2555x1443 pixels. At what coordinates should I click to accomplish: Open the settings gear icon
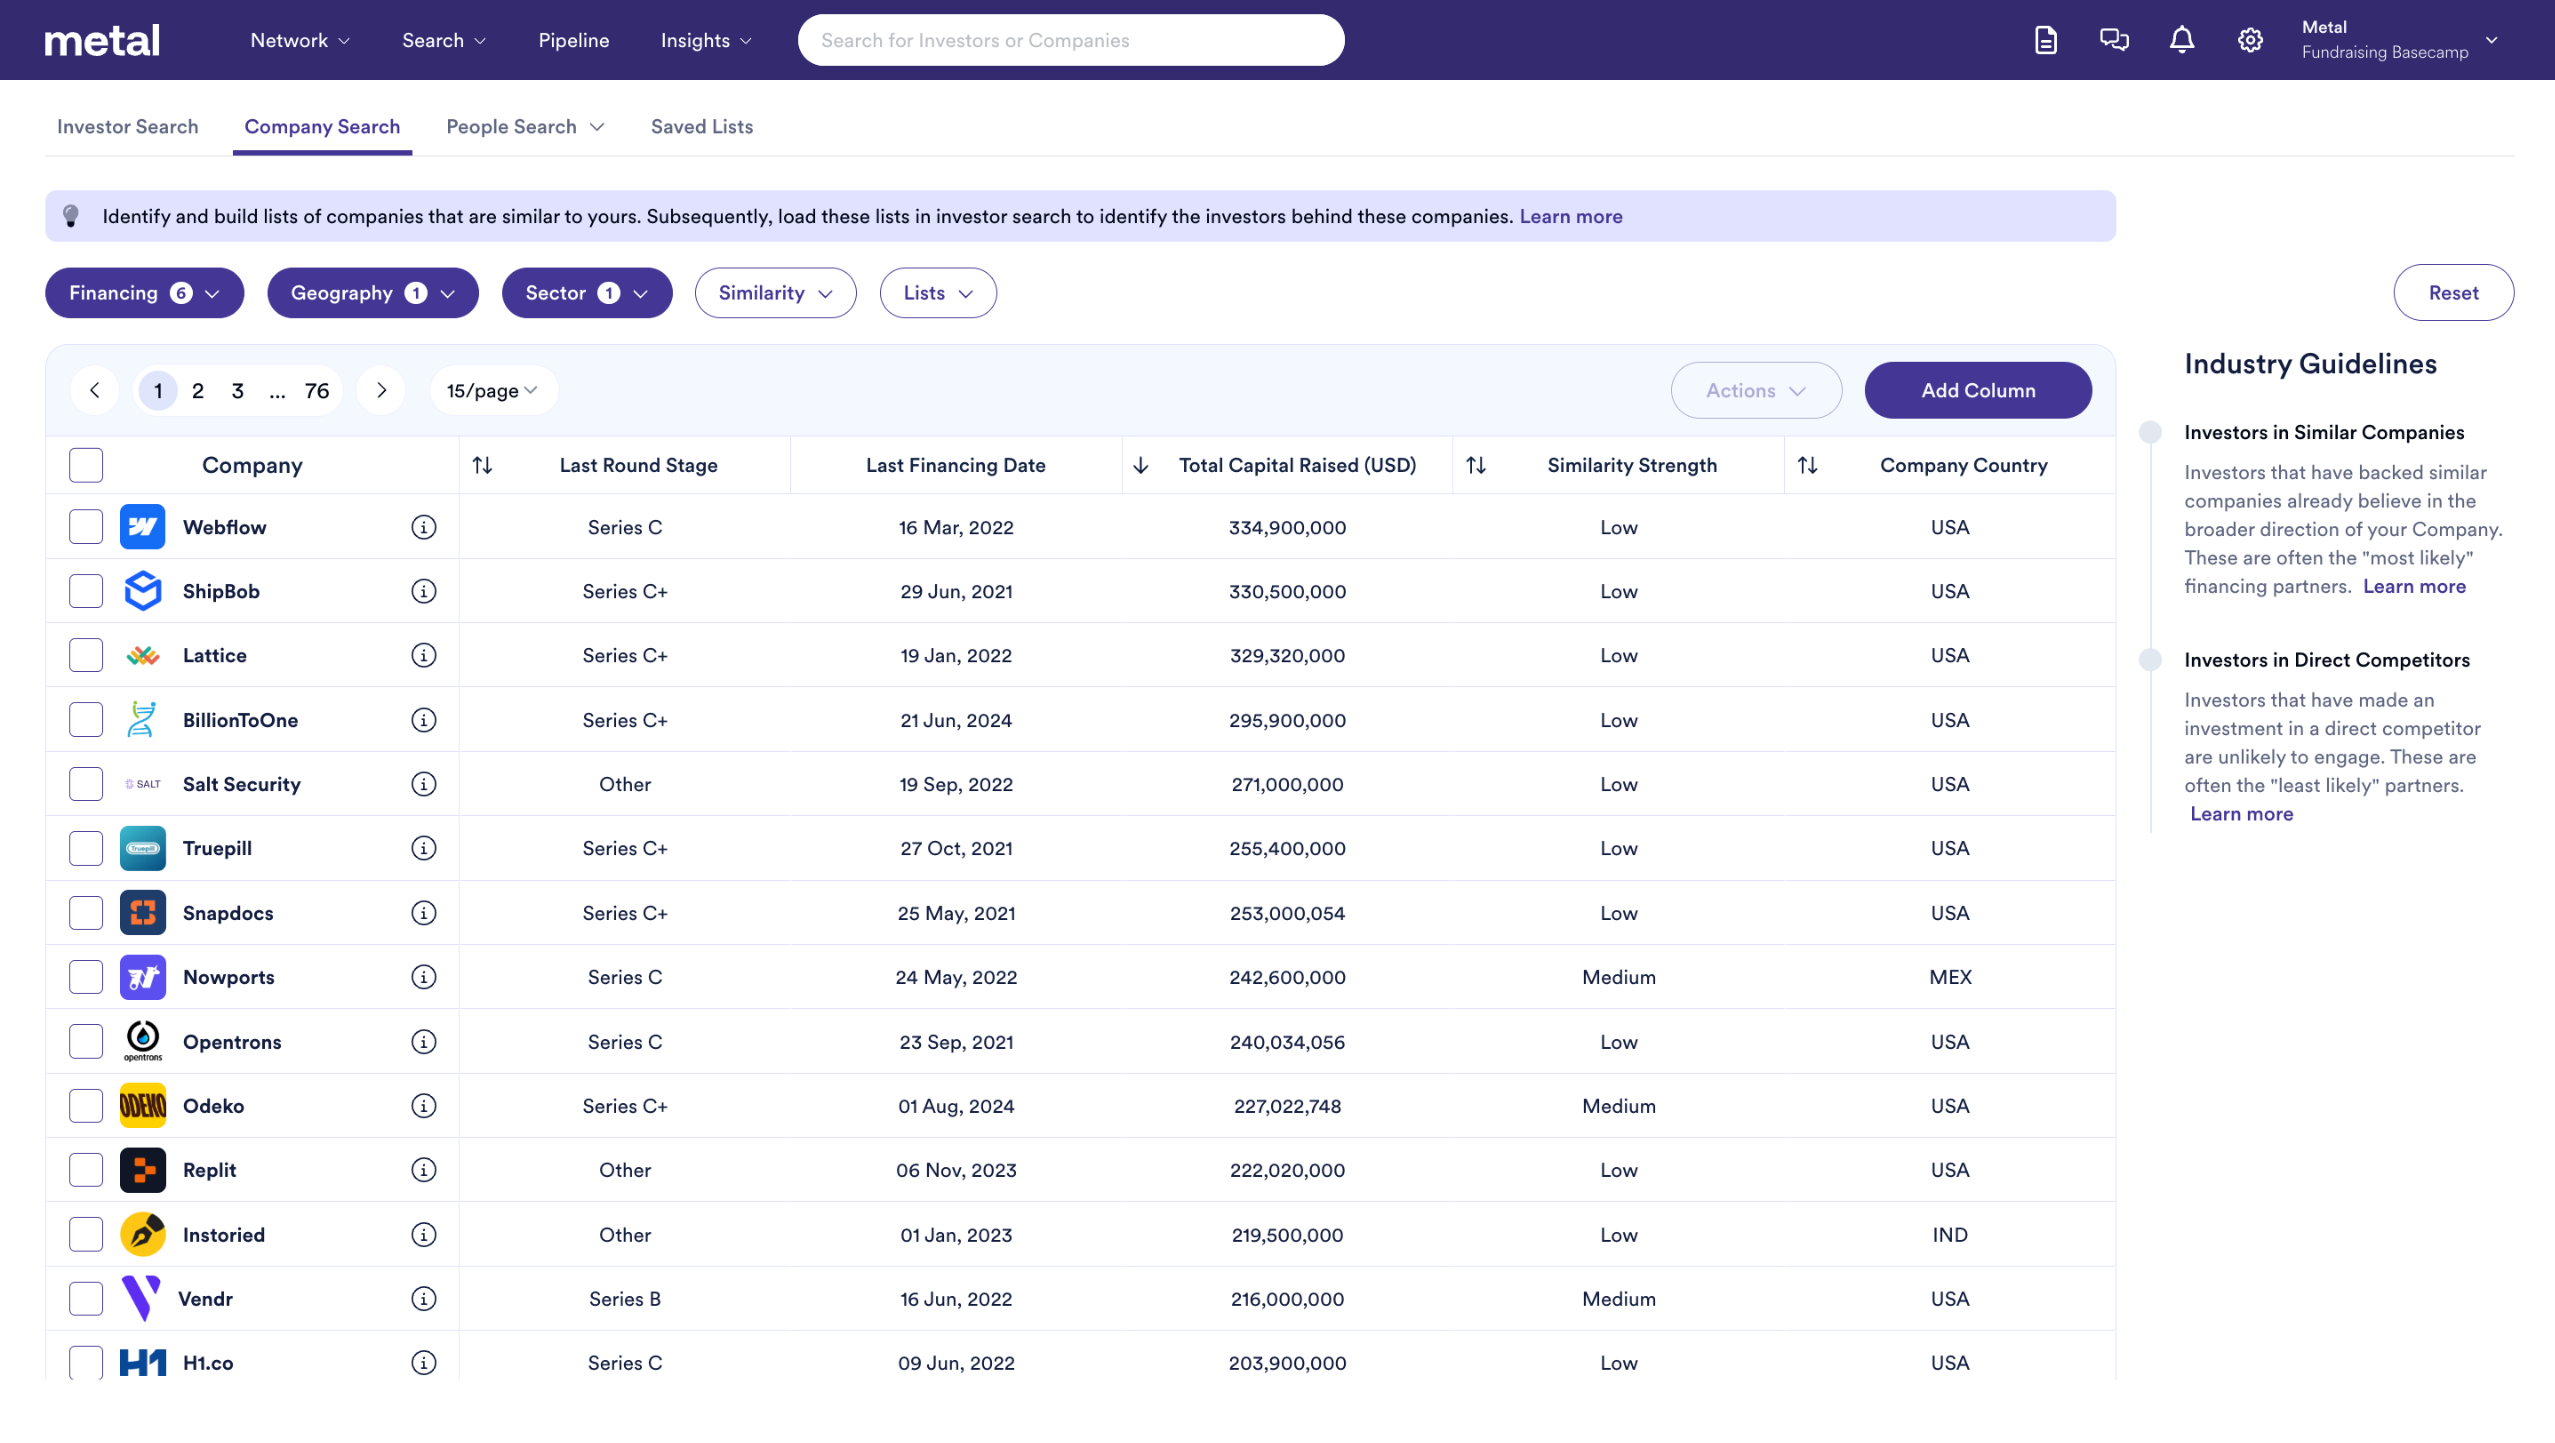(x=2249, y=40)
